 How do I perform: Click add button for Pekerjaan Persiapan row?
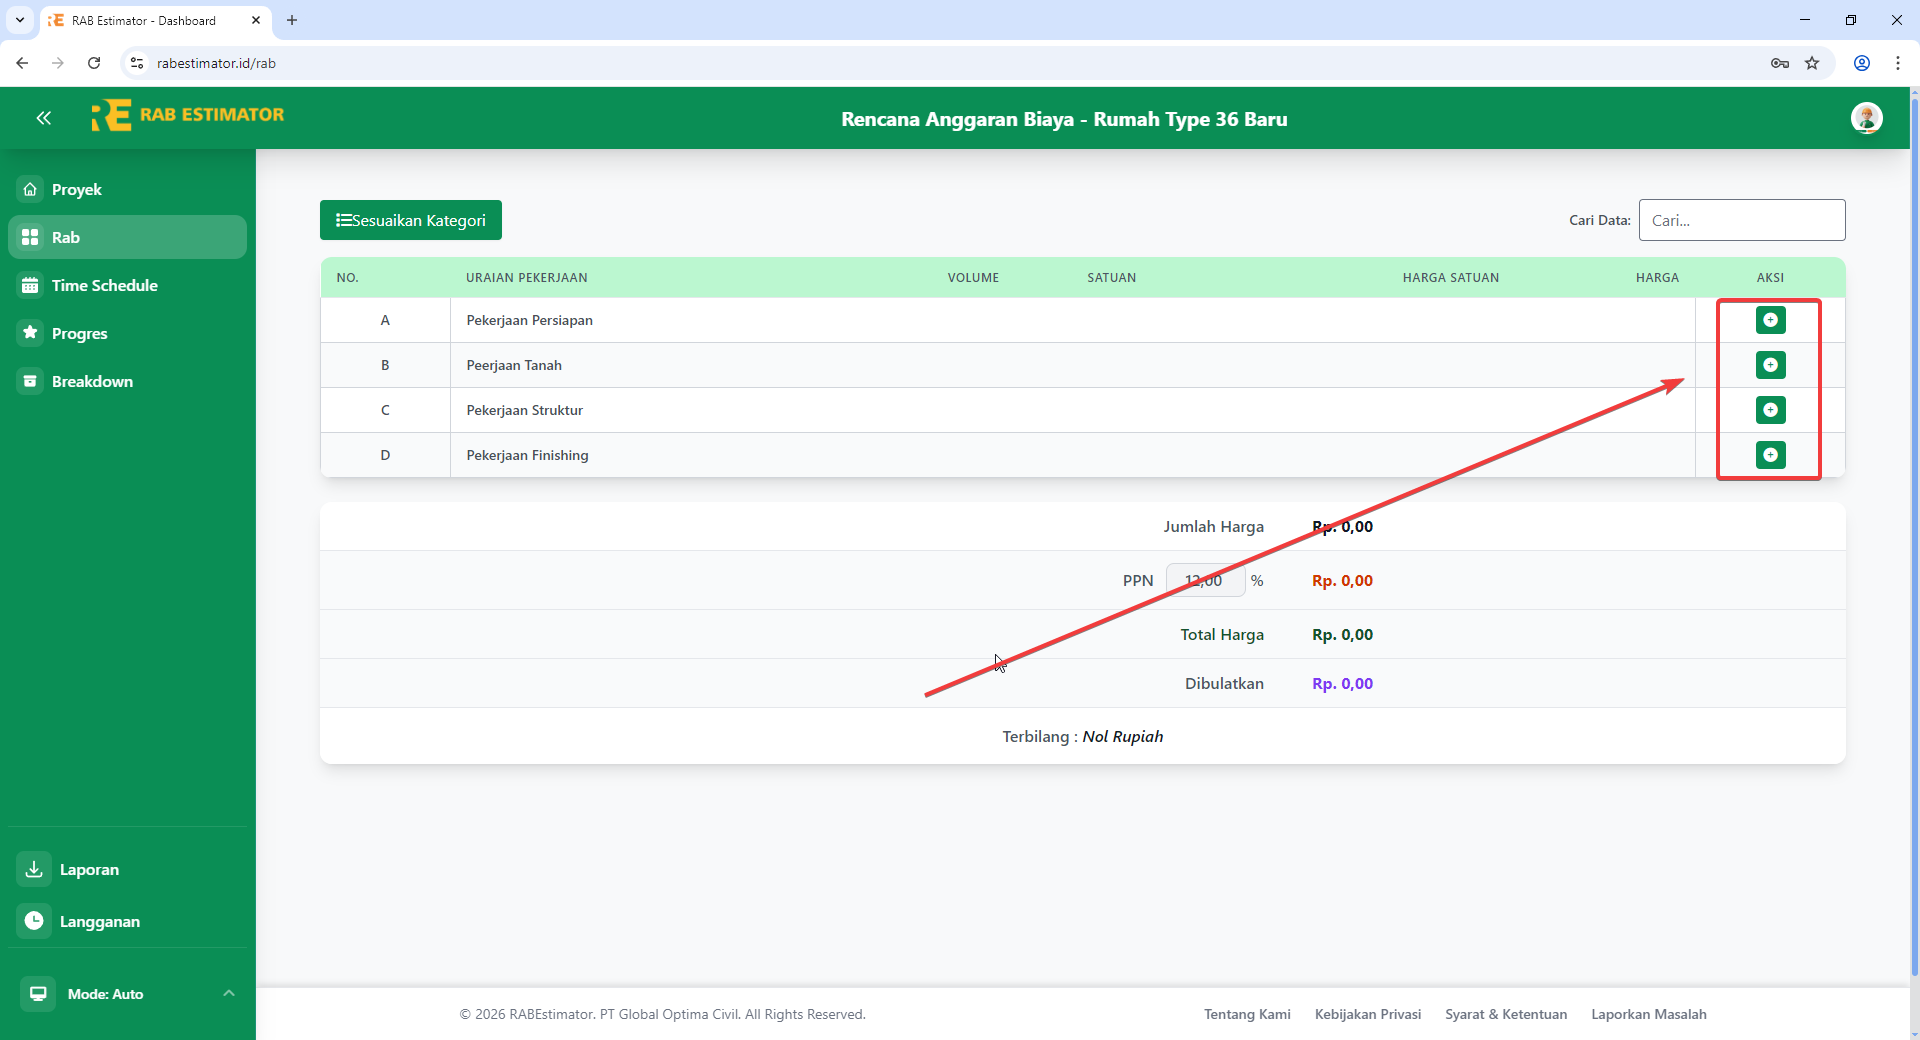pyautogui.click(x=1770, y=320)
